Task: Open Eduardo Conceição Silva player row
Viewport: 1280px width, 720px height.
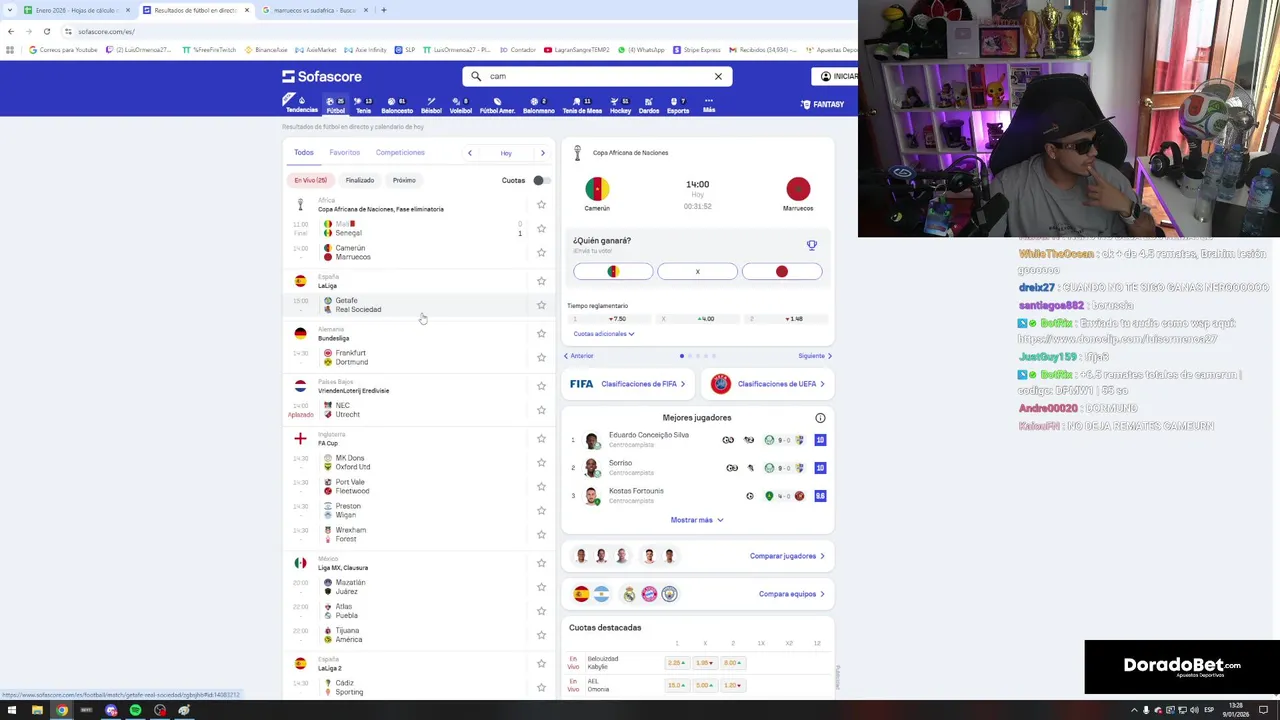Action: (x=697, y=440)
